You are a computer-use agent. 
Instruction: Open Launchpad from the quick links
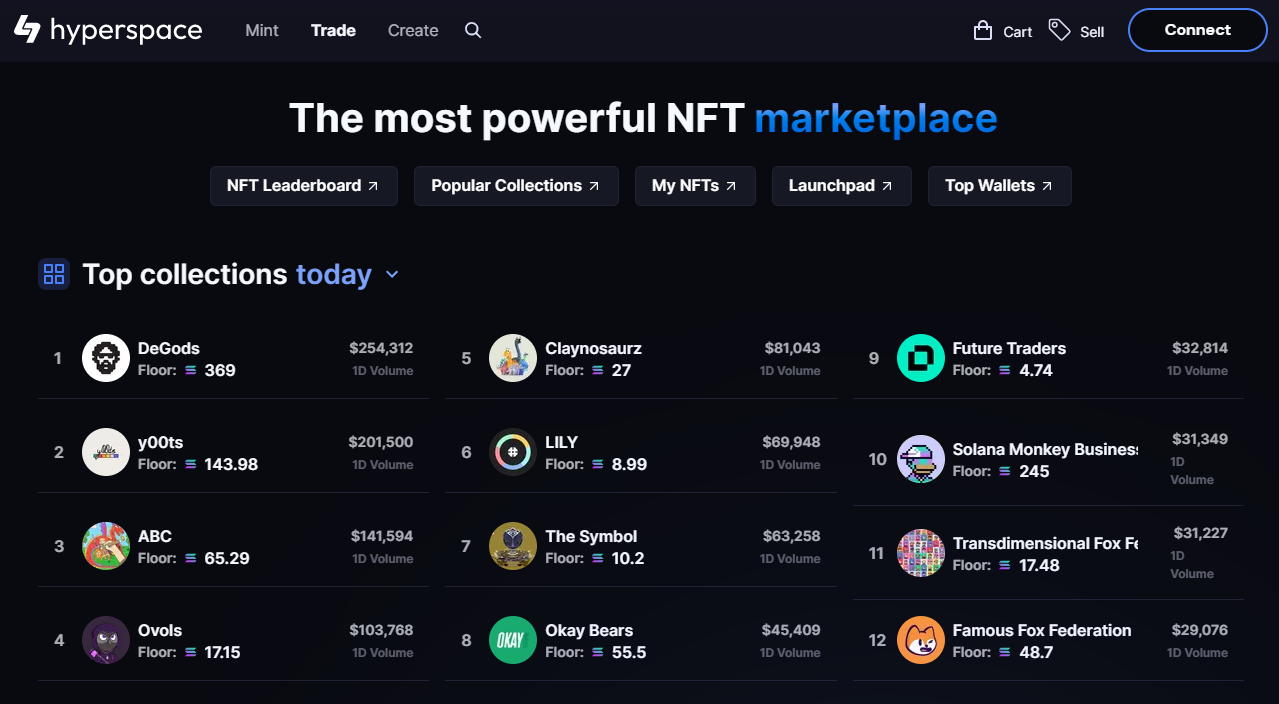841,186
